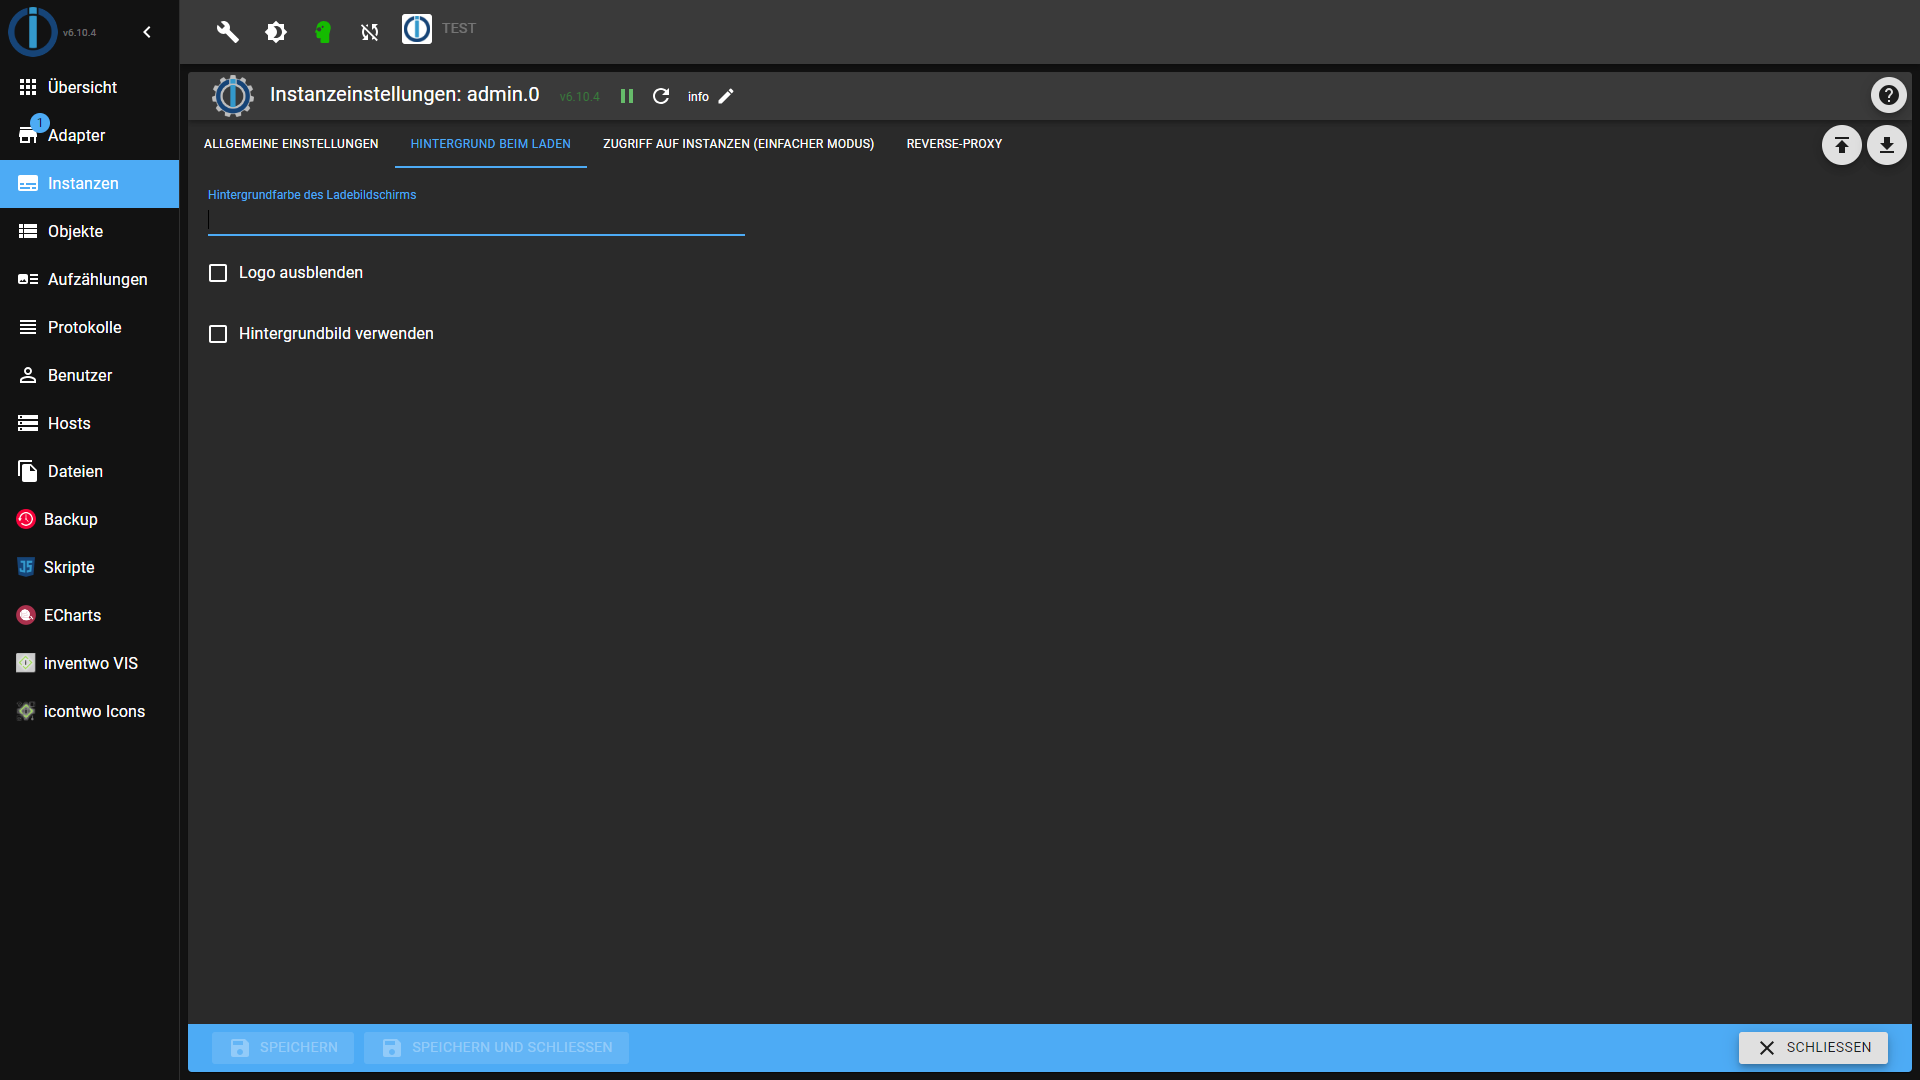Click the sync-disabled arrows icon
The height and width of the screenshot is (1080, 1920).
[x=370, y=32]
